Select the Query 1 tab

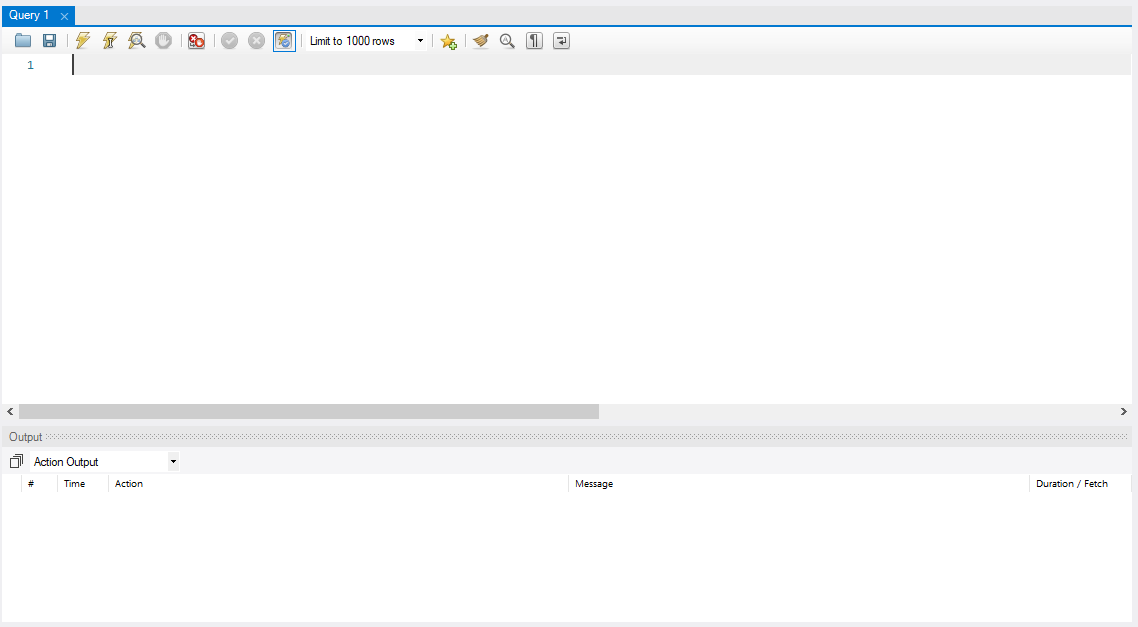pos(30,15)
